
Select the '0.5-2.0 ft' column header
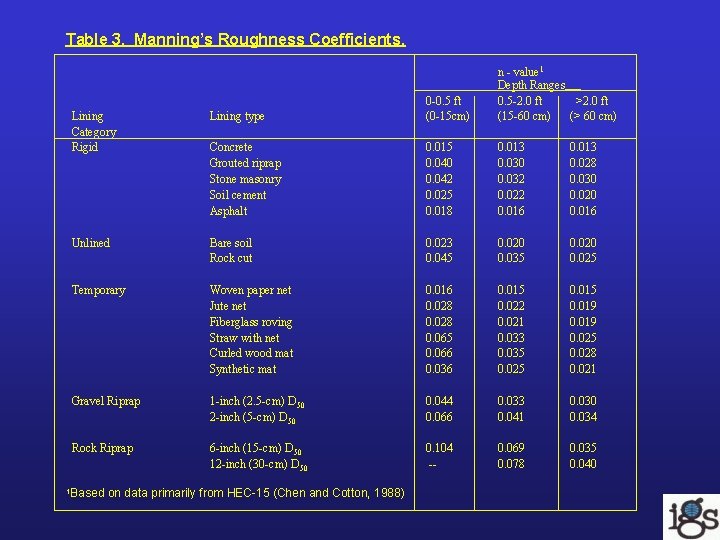tap(519, 101)
